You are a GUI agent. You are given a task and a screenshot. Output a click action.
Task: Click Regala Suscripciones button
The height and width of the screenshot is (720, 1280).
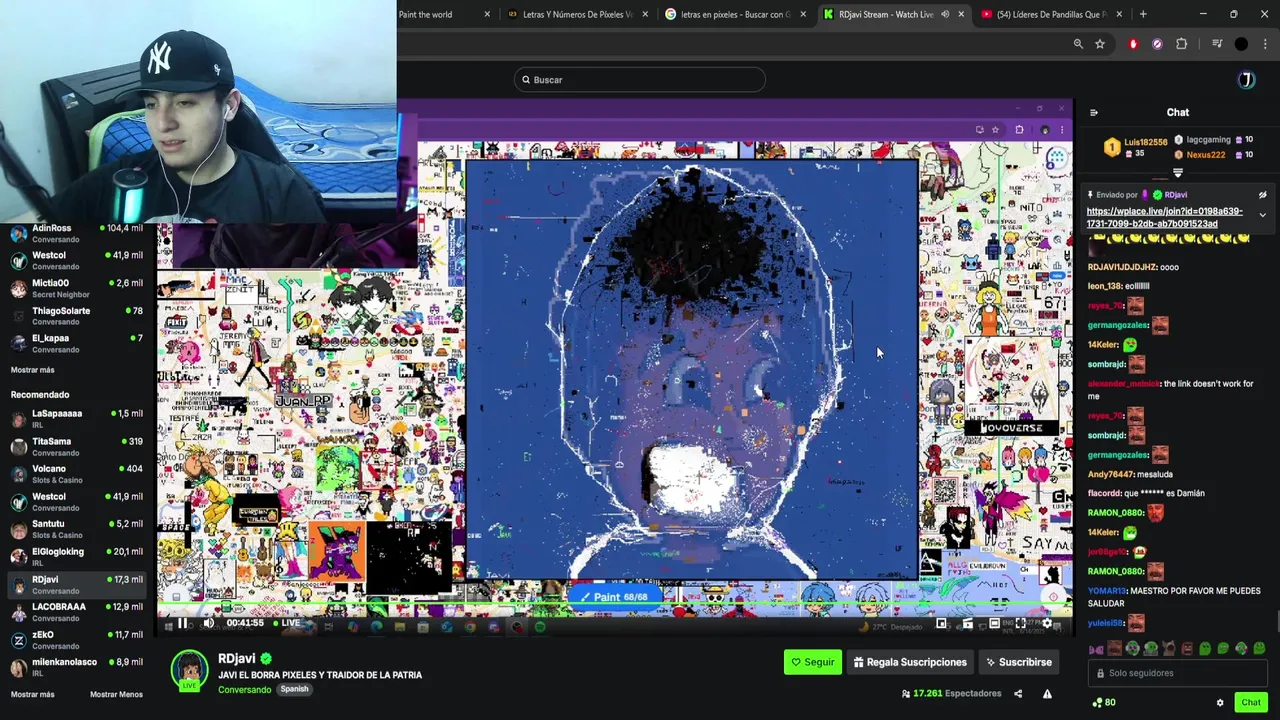910,662
